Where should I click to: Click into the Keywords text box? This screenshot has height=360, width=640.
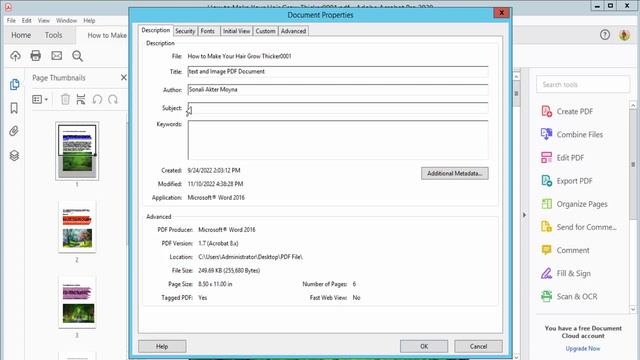point(338,140)
